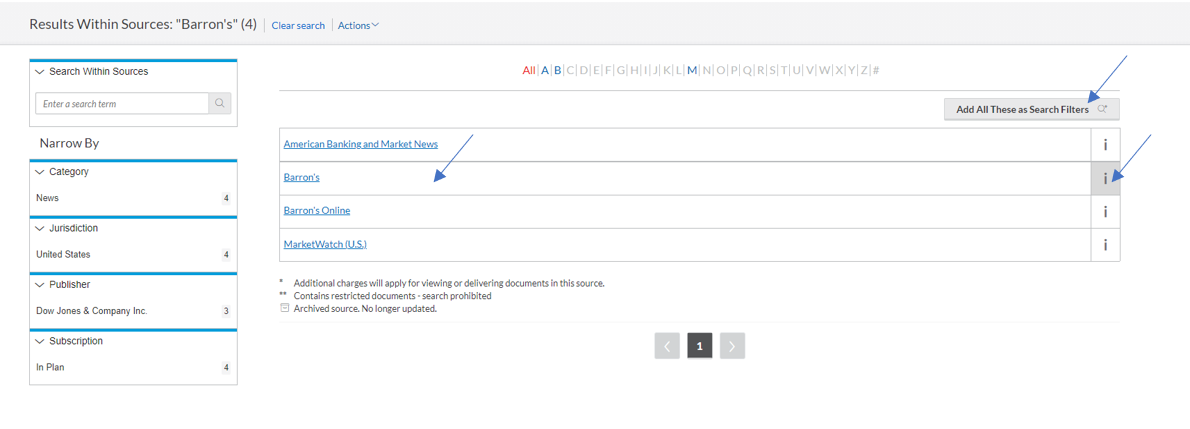Collapse the Category filter section
This screenshot has width=1190, height=429.
coord(40,172)
